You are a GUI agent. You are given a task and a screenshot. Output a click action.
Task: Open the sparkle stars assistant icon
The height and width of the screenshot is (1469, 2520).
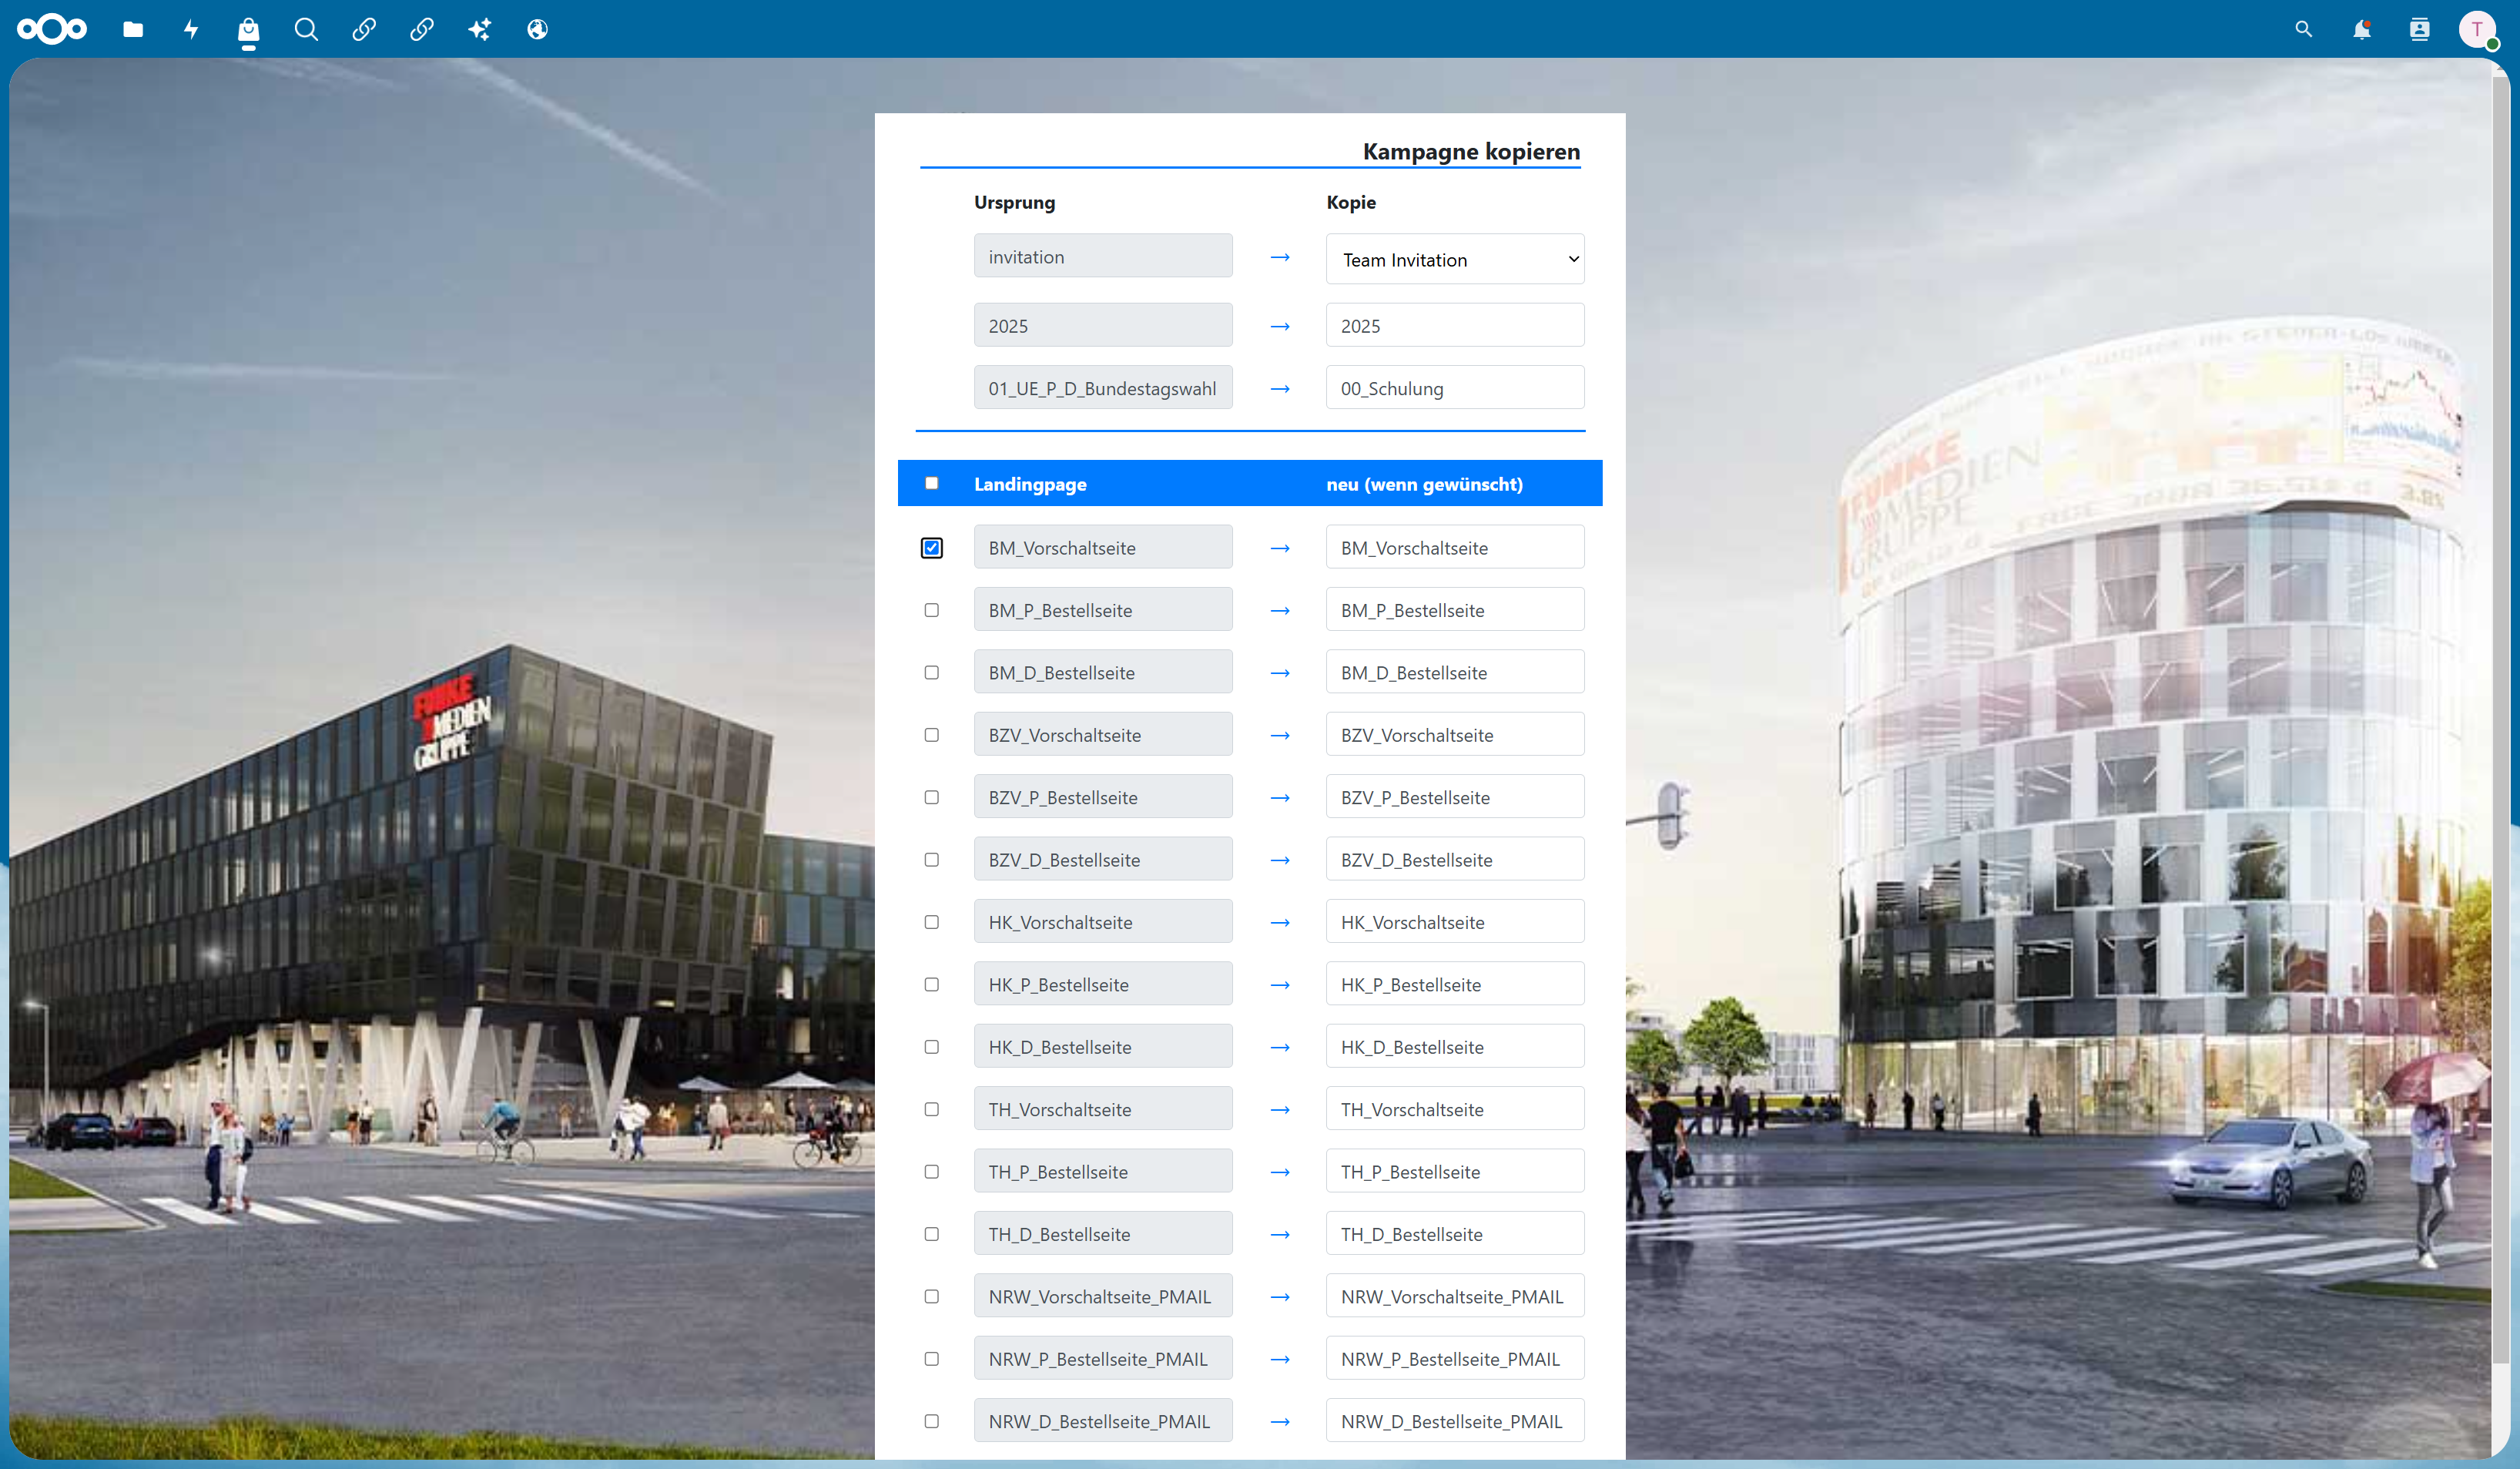(x=480, y=29)
